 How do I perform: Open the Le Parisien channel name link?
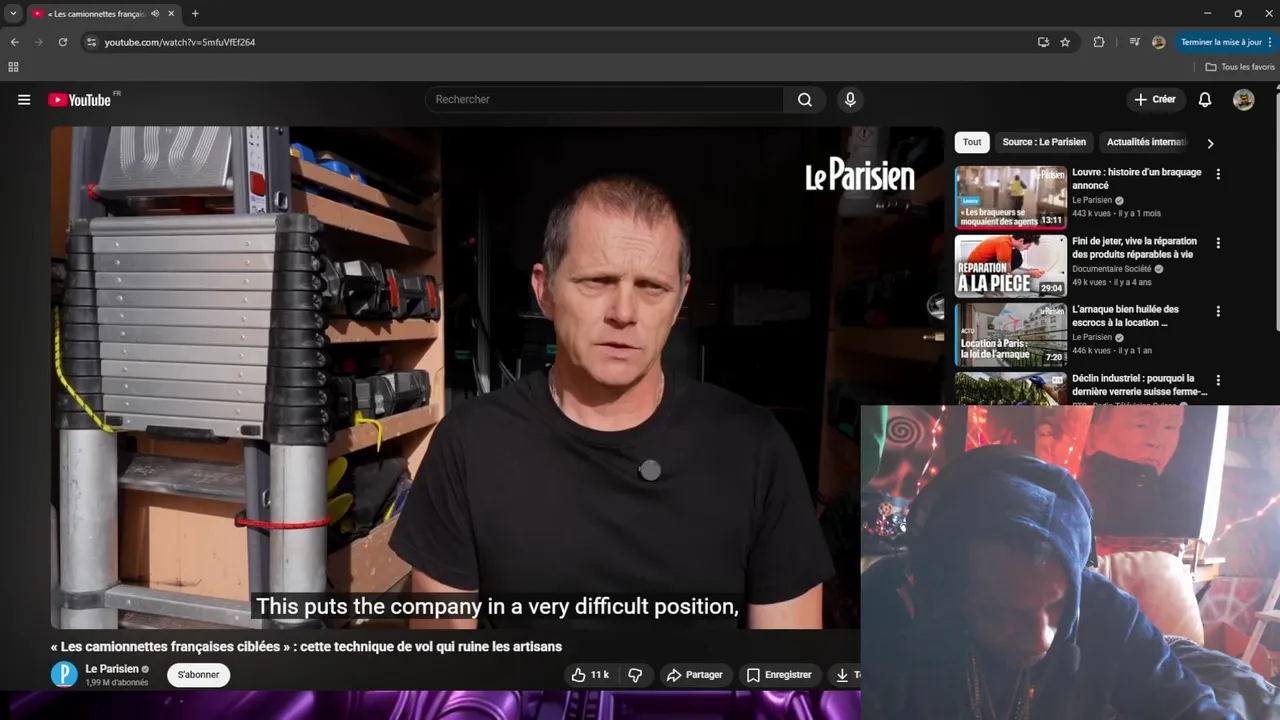pos(112,669)
